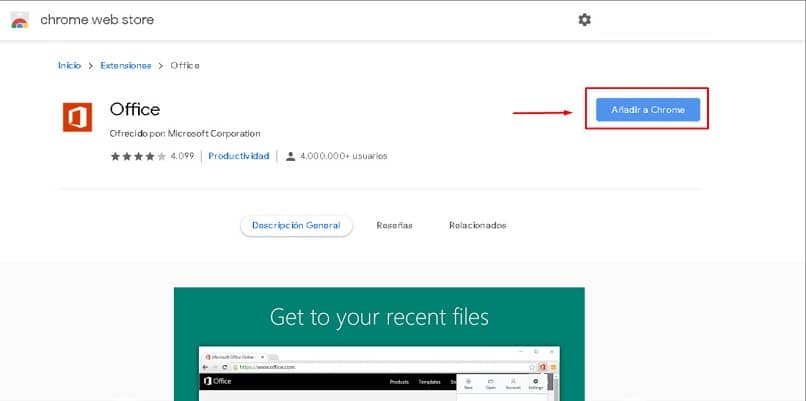Click the Office logo in the preview screenshot
The width and height of the screenshot is (806, 401).
[x=217, y=381]
